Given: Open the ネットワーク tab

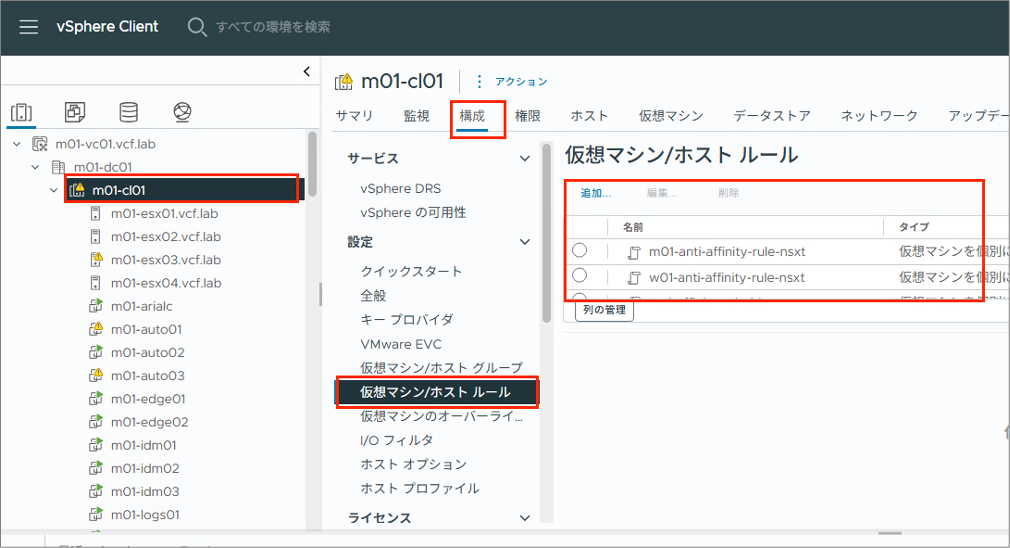Looking at the screenshot, I should [x=879, y=116].
